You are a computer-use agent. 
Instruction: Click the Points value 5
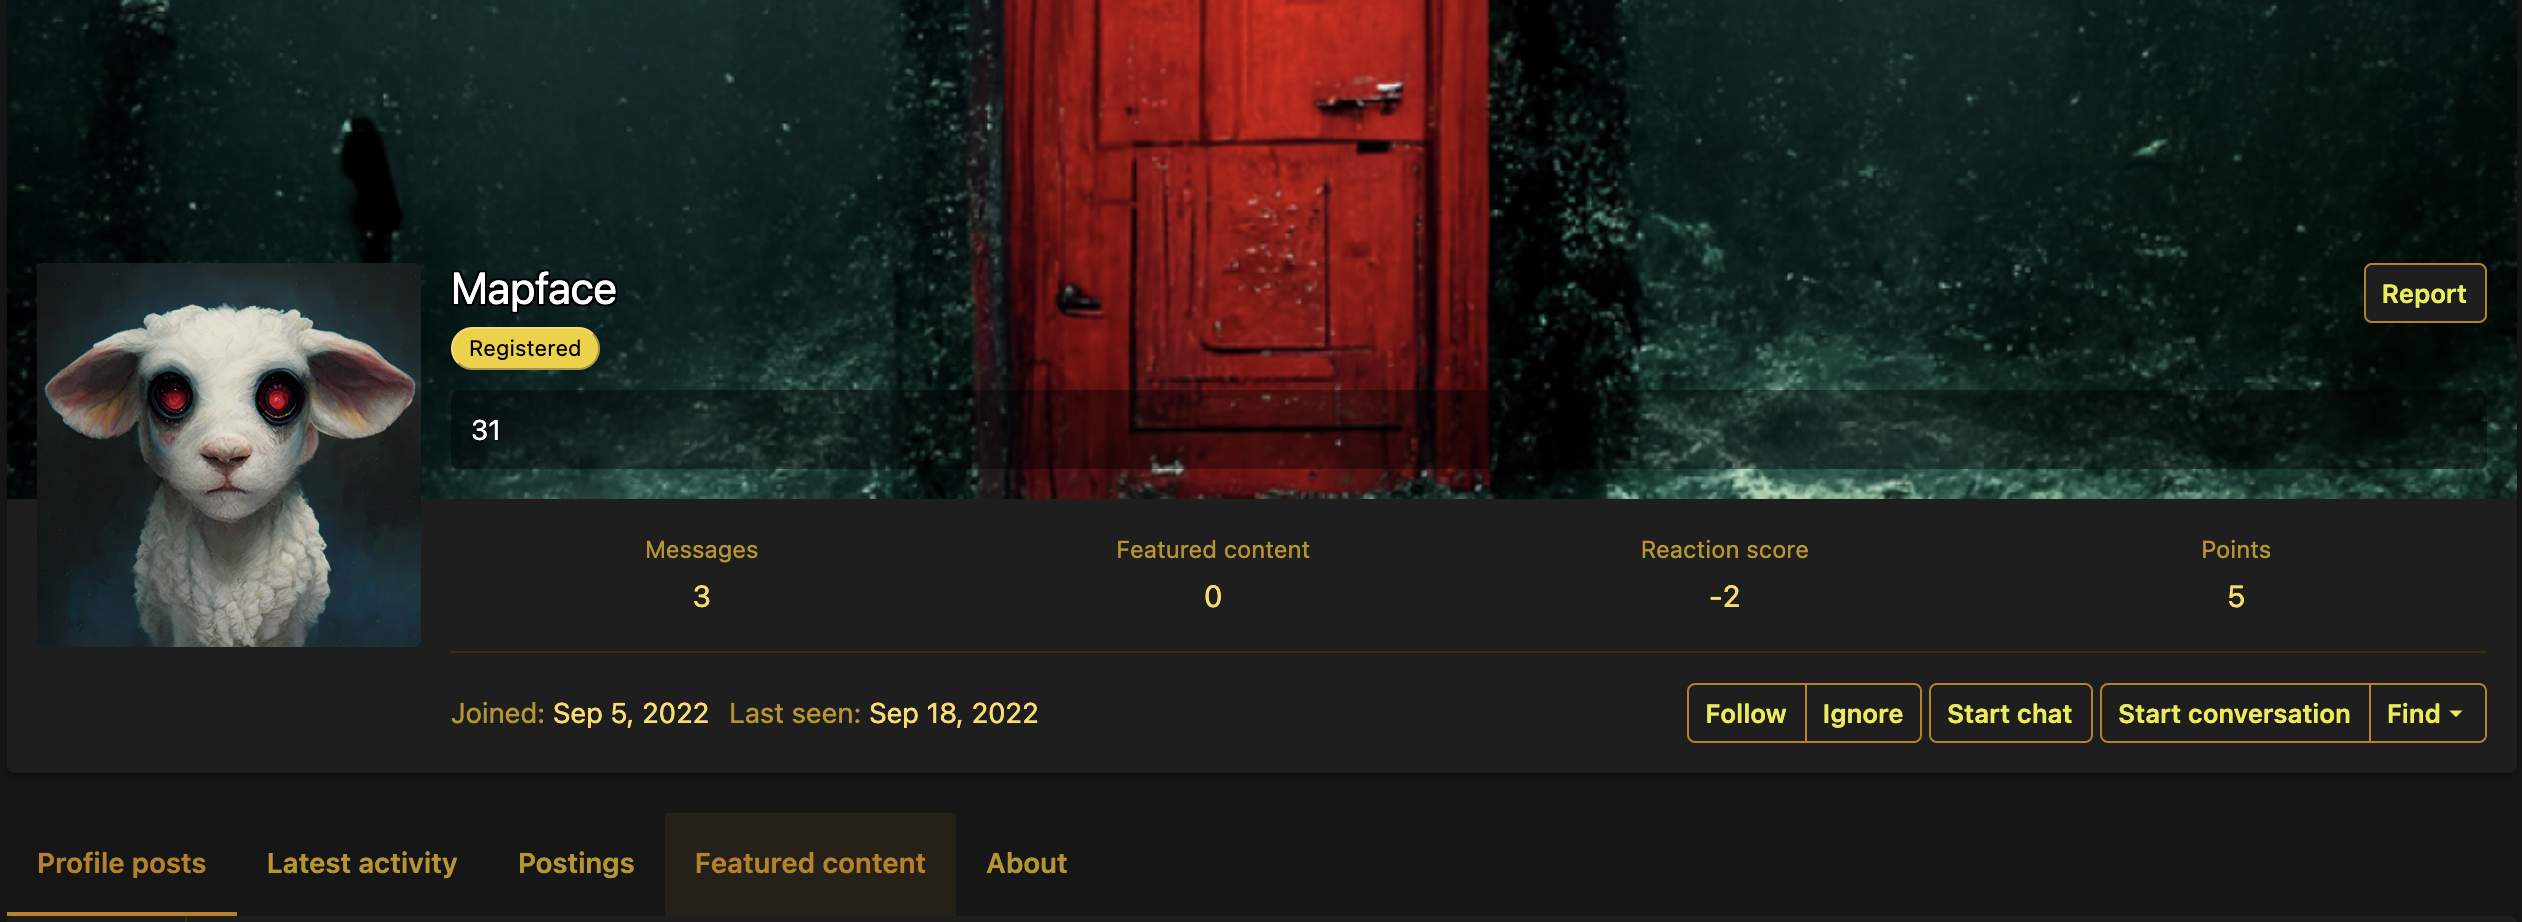(x=2236, y=597)
